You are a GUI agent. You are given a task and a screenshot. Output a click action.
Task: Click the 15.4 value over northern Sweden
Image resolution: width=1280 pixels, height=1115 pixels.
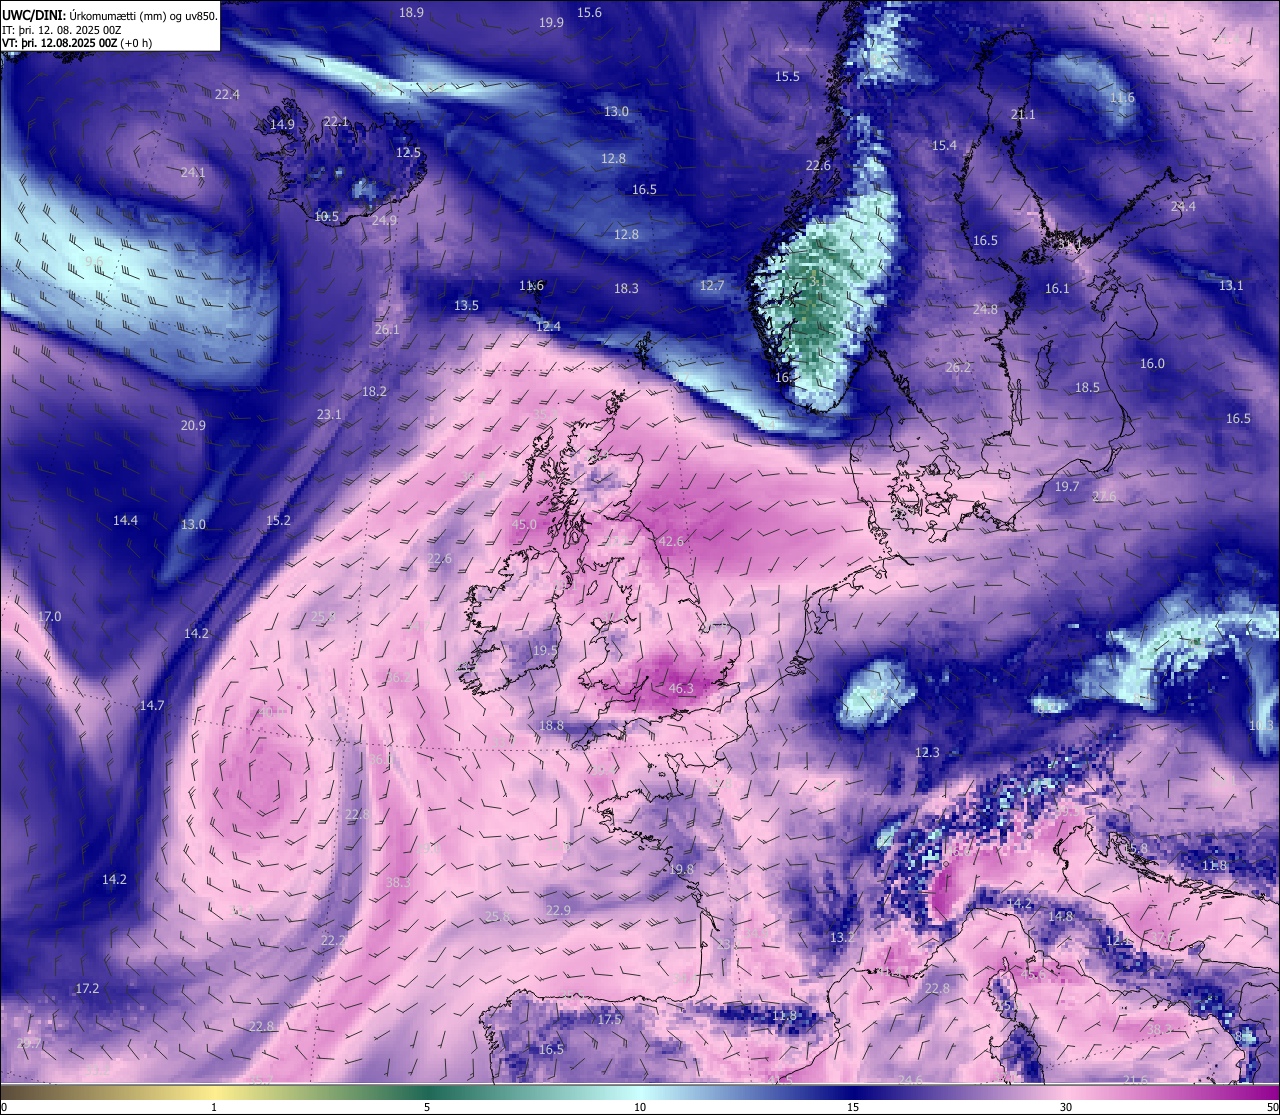click(x=944, y=145)
